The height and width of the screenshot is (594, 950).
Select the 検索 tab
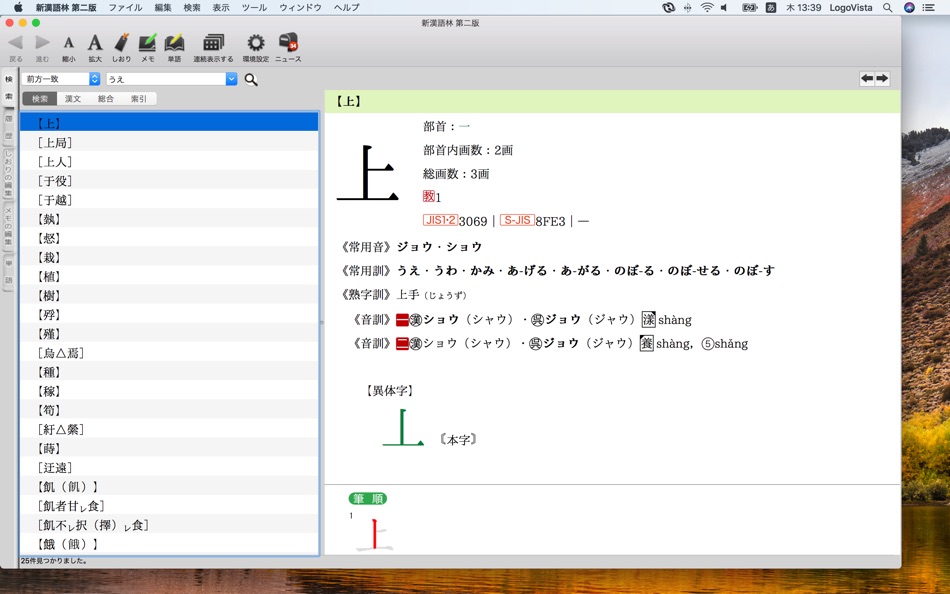click(40, 99)
